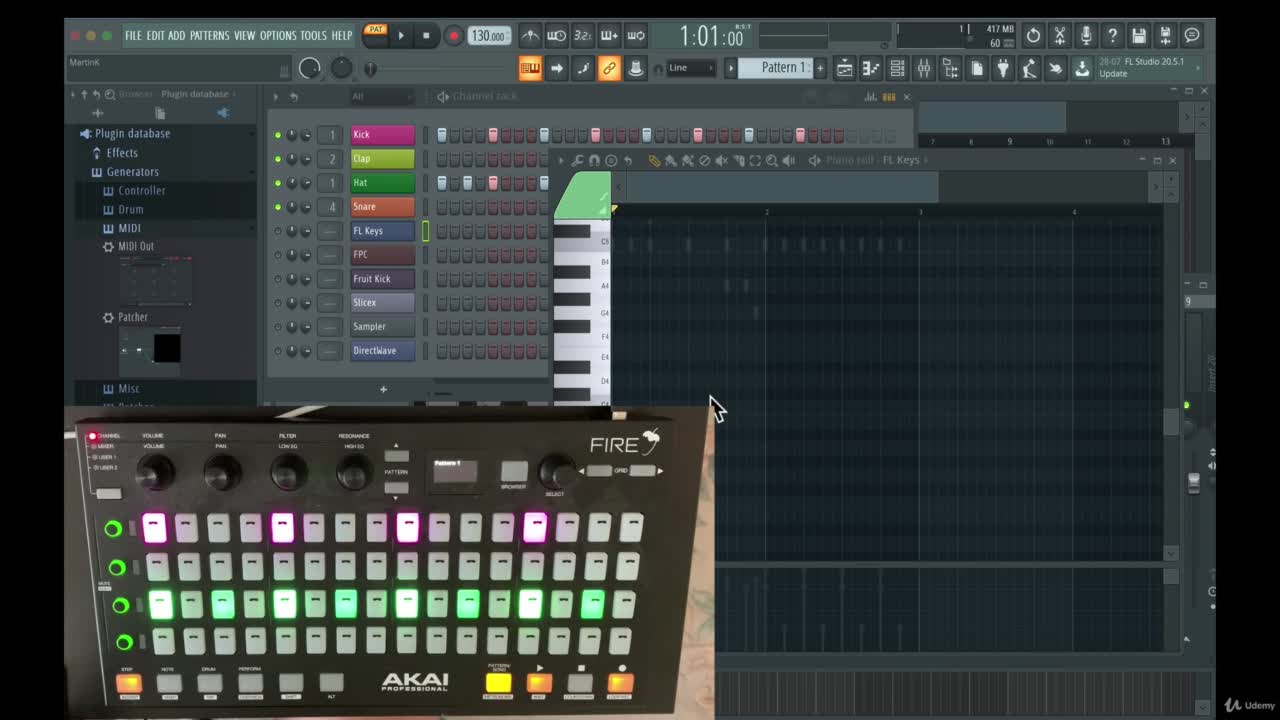This screenshot has width=1280, height=720.
Task: Select the Paint brush tool in piano roll
Action: point(670,160)
